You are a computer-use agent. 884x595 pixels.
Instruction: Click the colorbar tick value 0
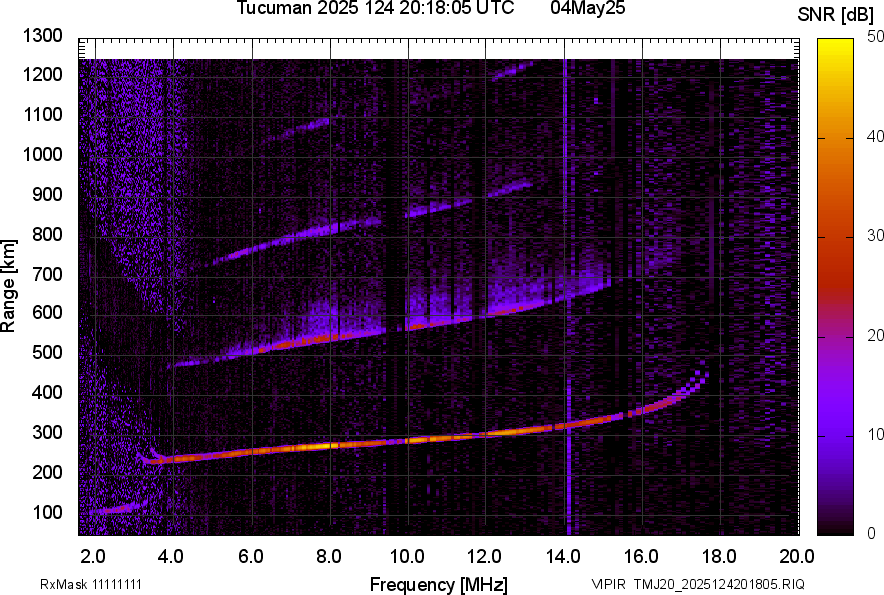click(x=872, y=533)
